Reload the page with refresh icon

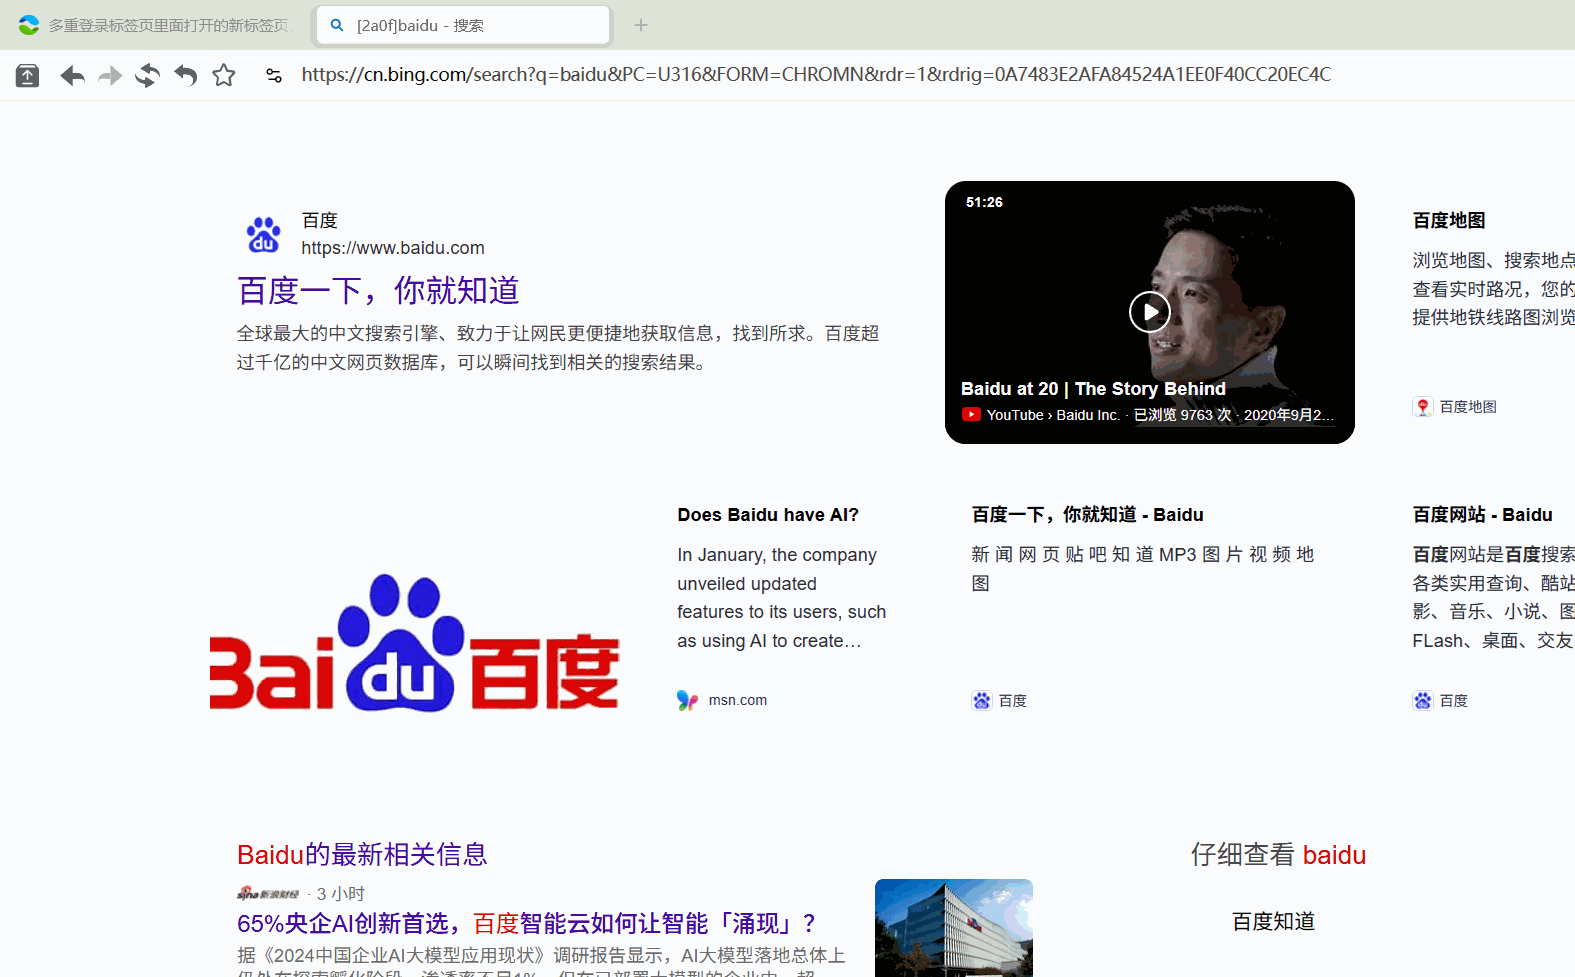pos(148,76)
